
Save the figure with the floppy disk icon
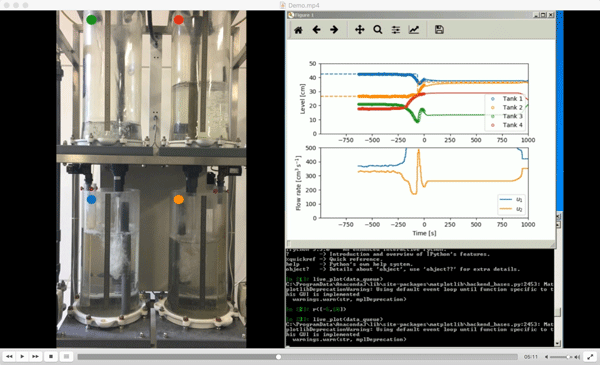[439, 30]
